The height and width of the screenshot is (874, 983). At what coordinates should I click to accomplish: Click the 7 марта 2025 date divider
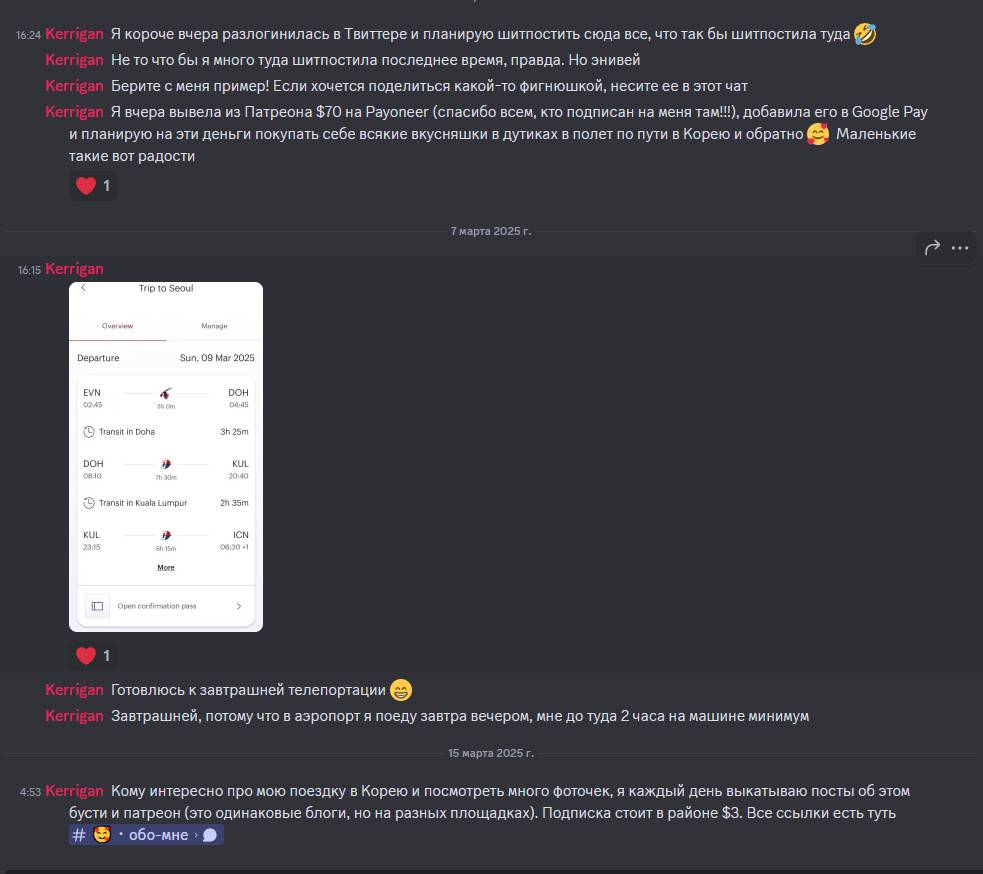tap(490, 231)
